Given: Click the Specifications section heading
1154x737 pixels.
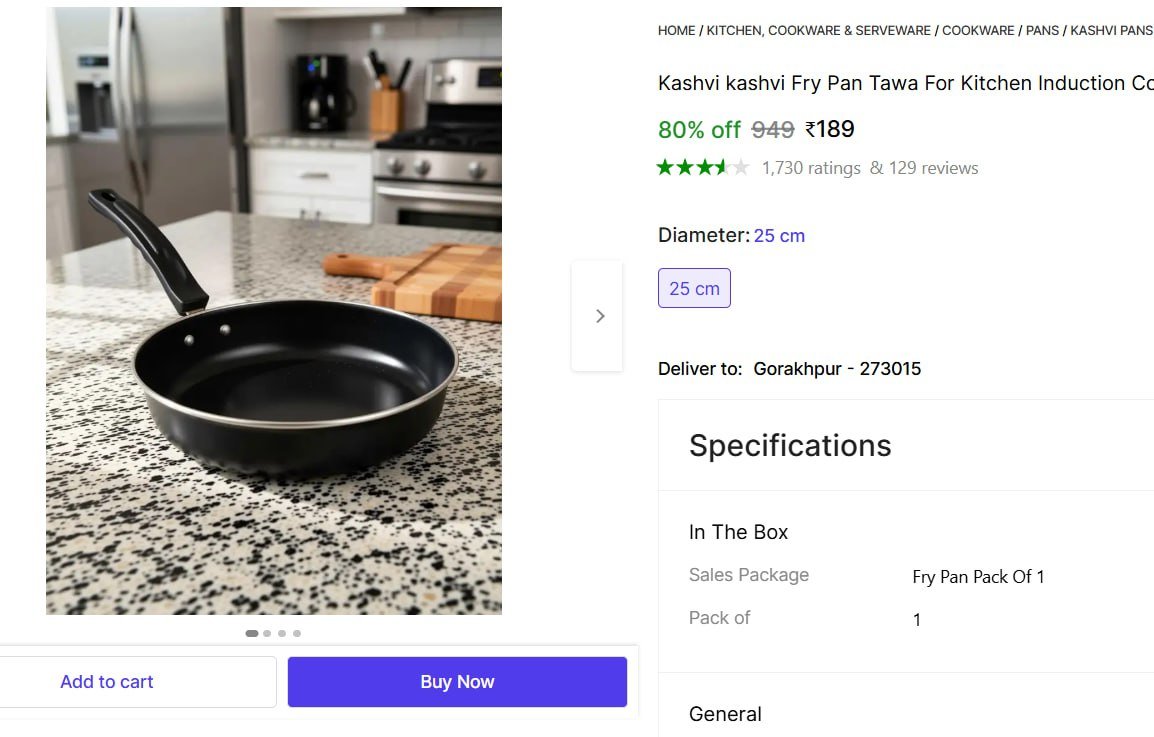Looking at the screenshot, I should 790,445.
